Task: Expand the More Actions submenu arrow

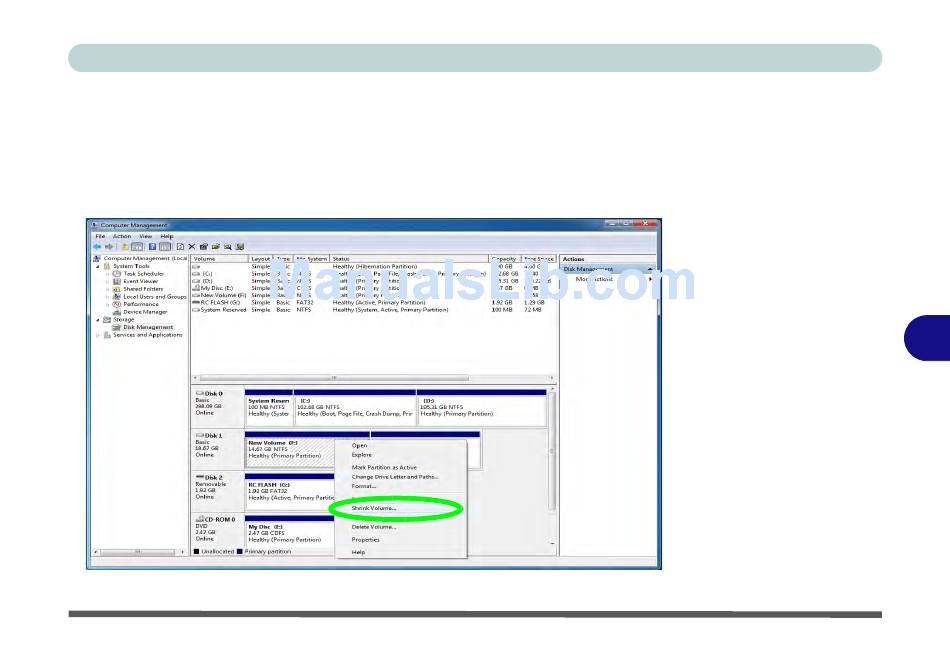Action: (x=650, y=280)
